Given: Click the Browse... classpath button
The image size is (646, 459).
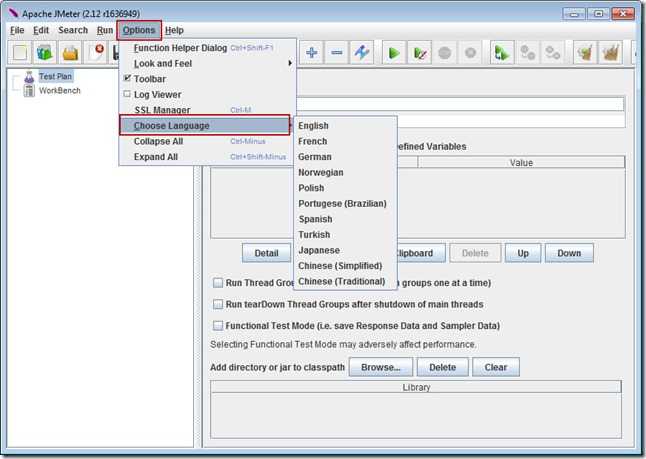Looking at the screenshot, I should point(381,367).
